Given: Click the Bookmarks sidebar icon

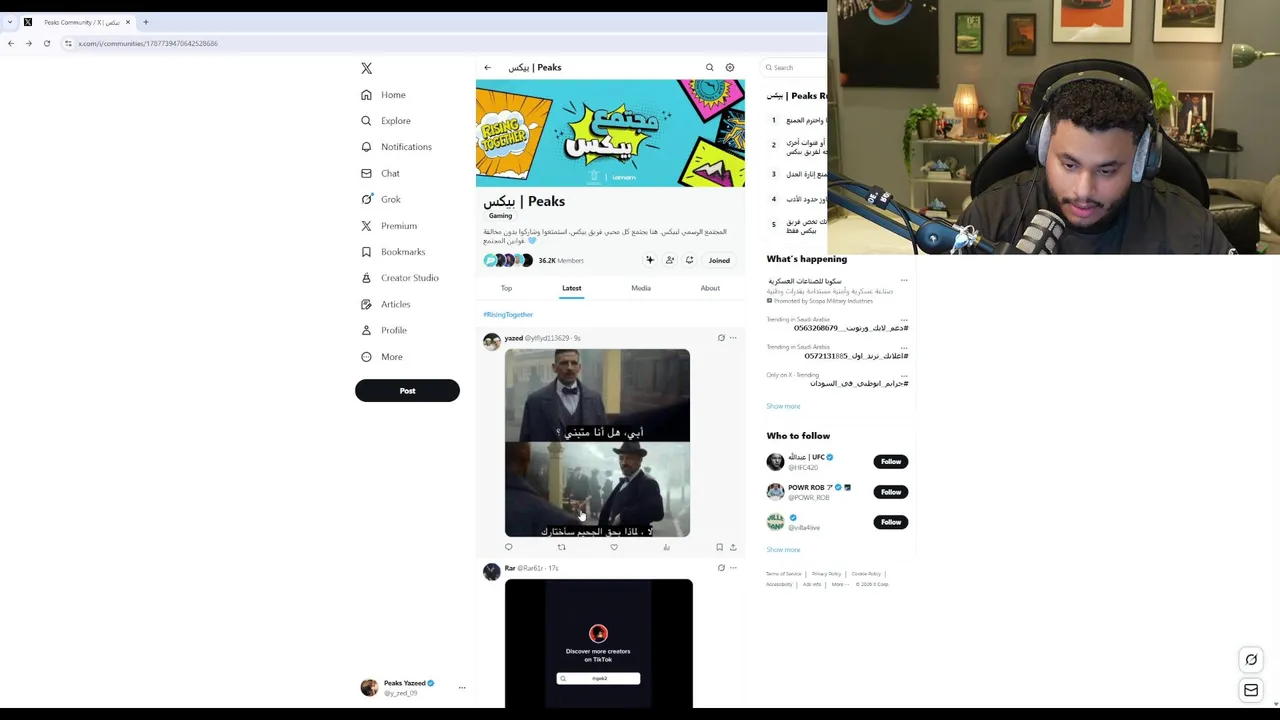Looking at the screenshot, I should (366, 252).
